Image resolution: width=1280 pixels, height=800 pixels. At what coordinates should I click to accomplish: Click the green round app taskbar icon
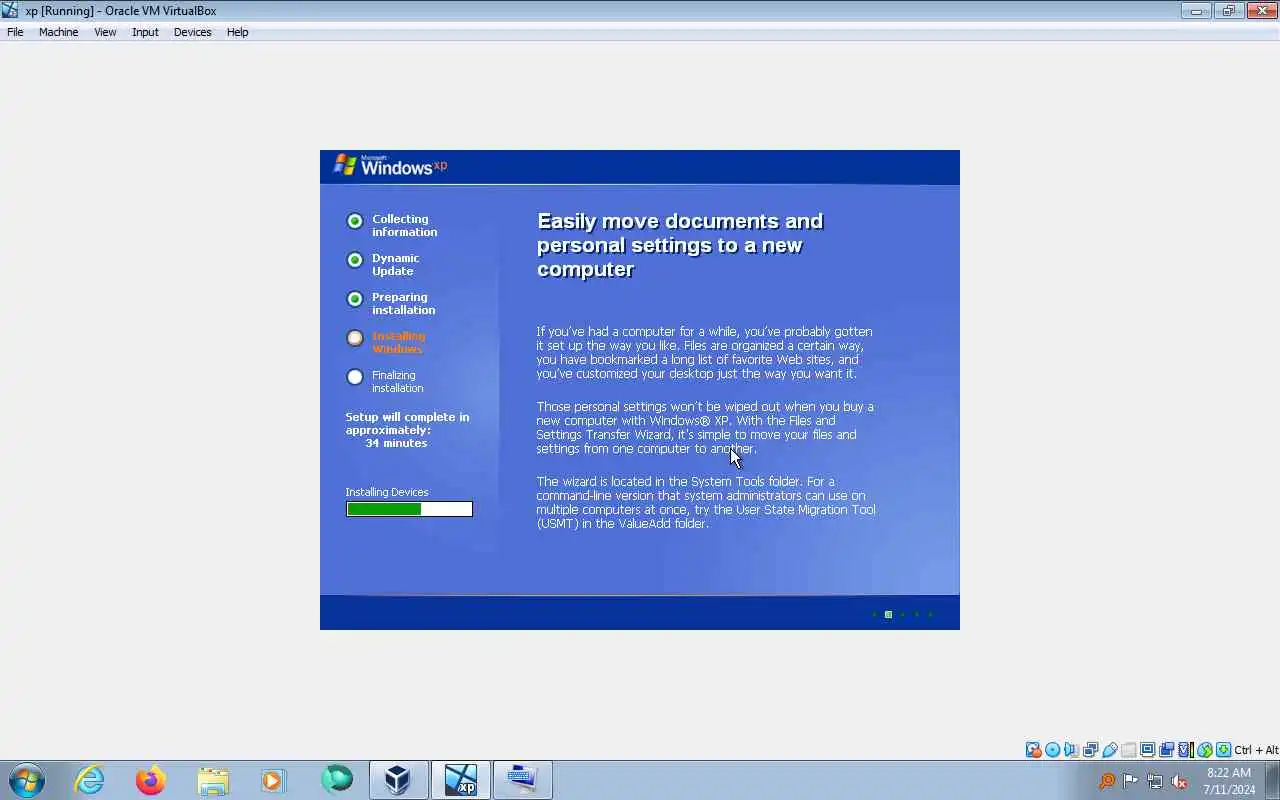click(x=336, y=779)
